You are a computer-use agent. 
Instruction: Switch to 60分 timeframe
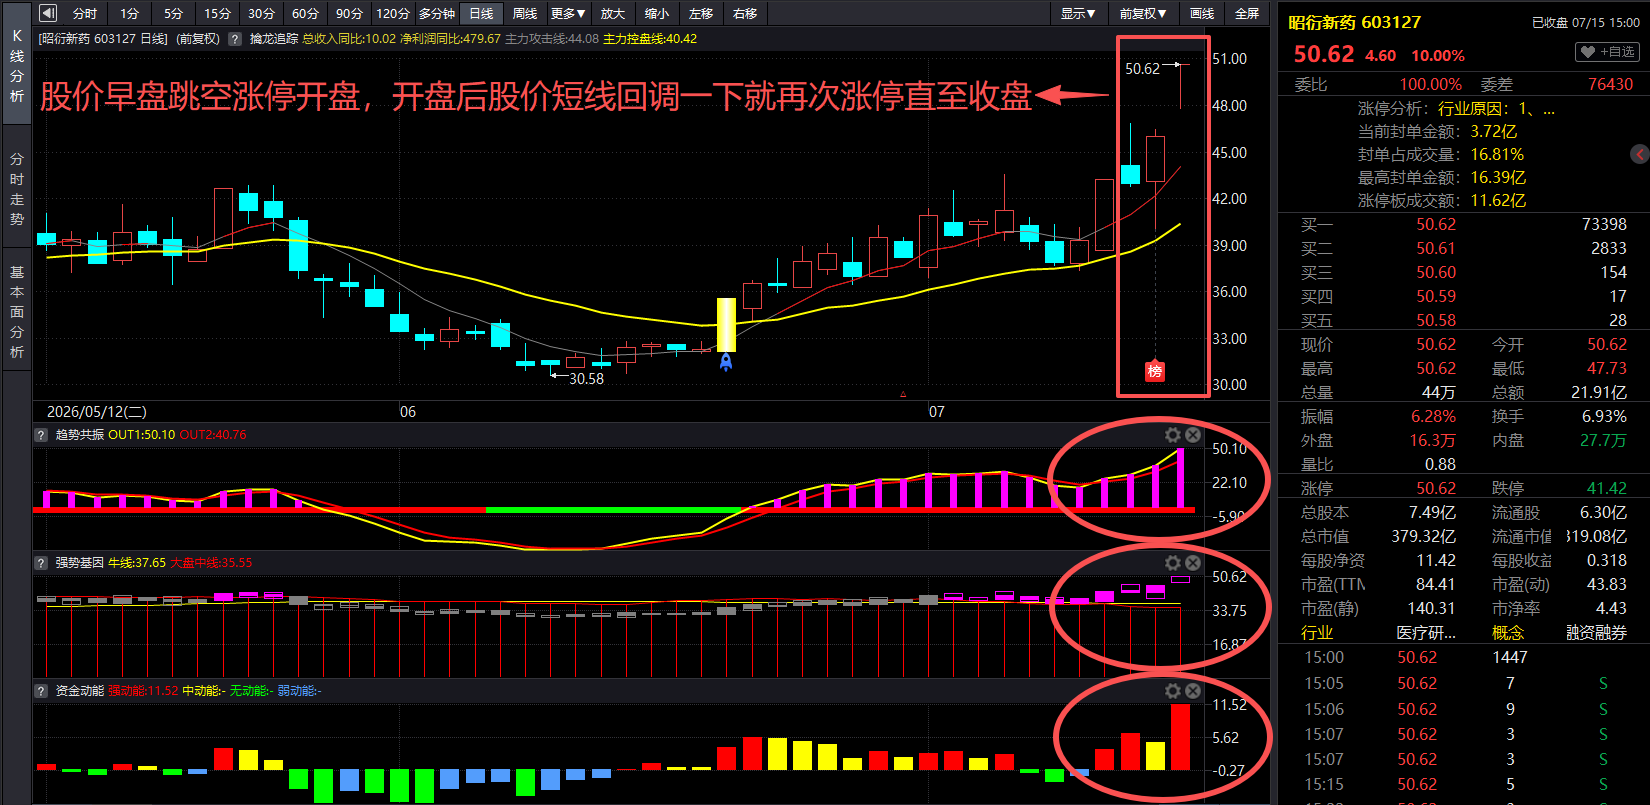pyautogui.click(x=305, y=13)
